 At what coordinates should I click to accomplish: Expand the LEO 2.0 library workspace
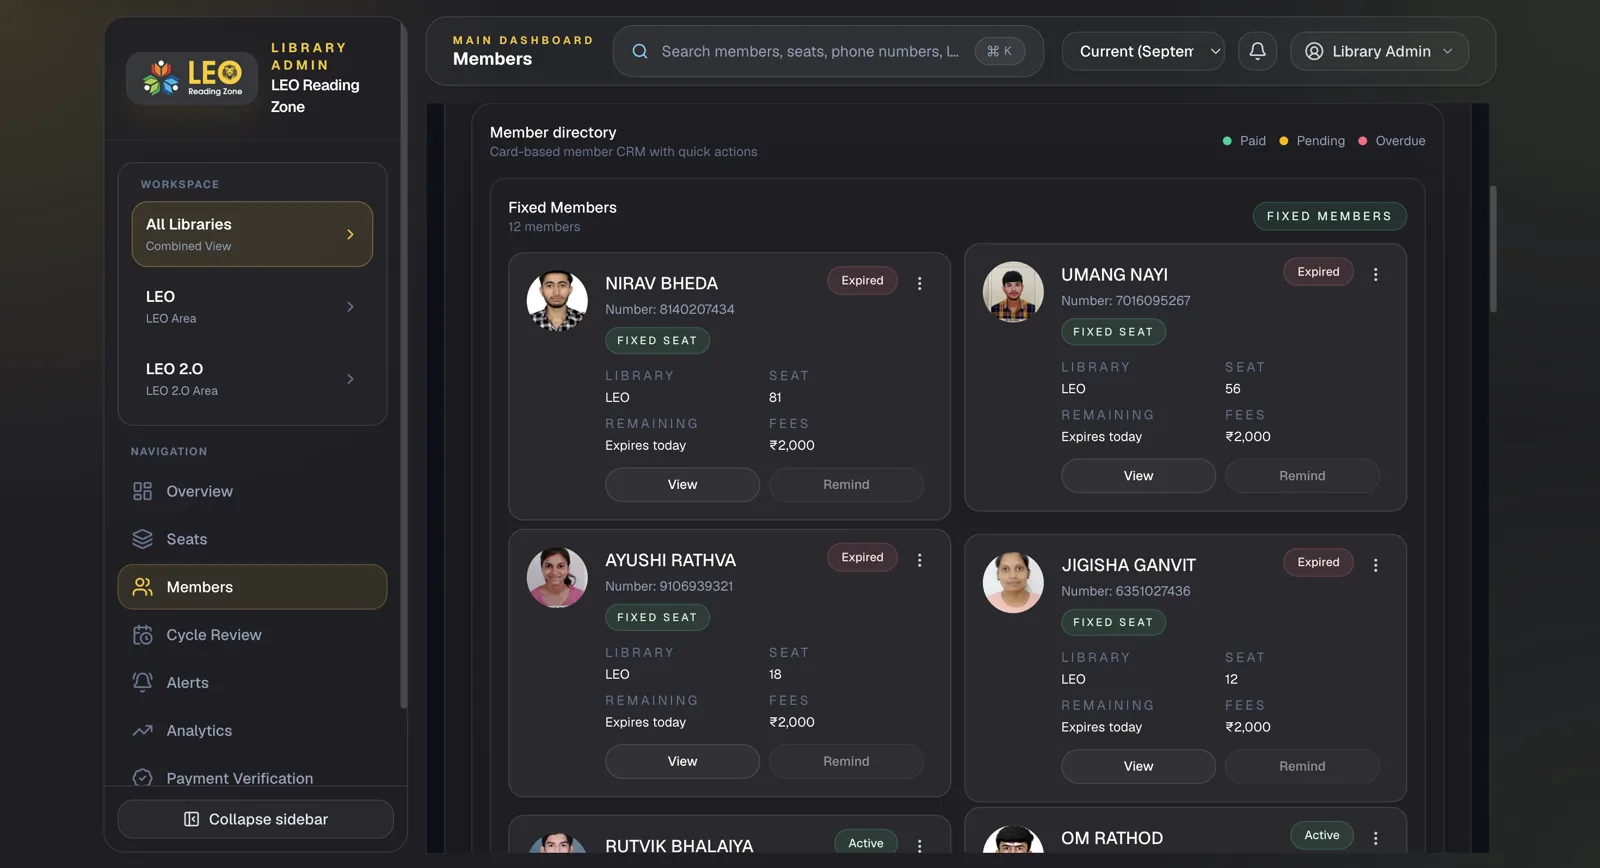pyautogui.click(x=252, y=379)
